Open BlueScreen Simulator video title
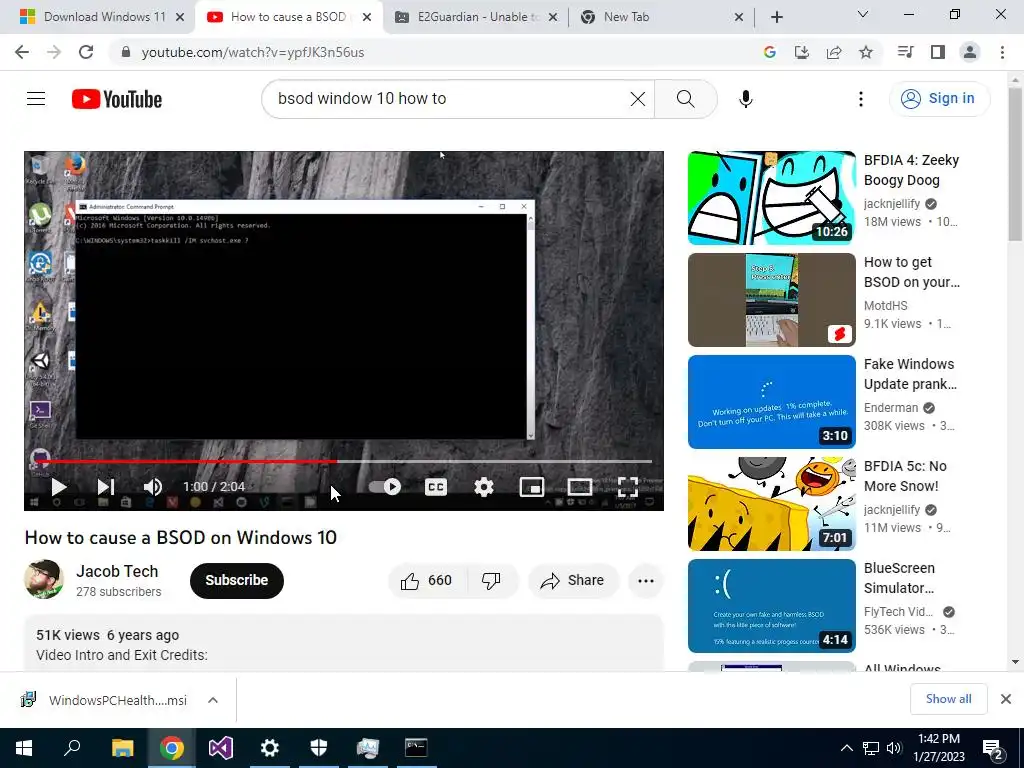The width and height of the screenshot is (1024, 768). (x=899, y=578)
